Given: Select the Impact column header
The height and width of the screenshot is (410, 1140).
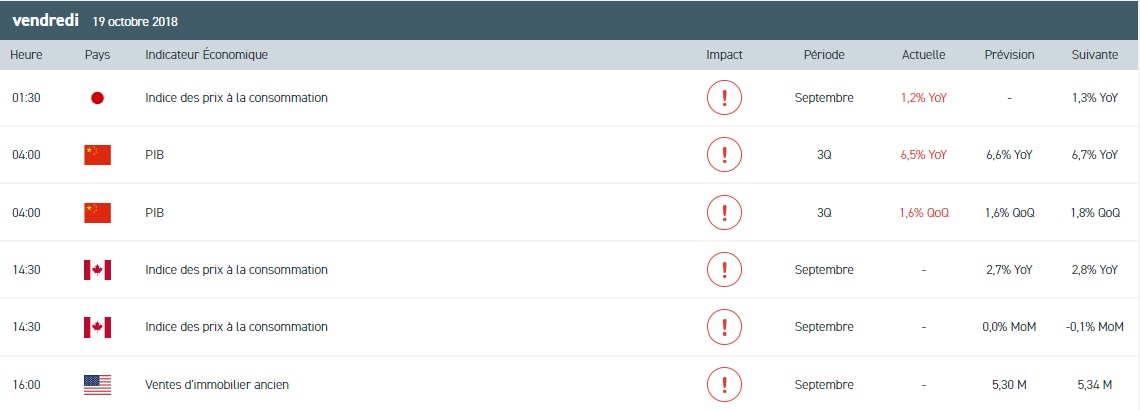Looking at the screenshot, I should [724, 55].
